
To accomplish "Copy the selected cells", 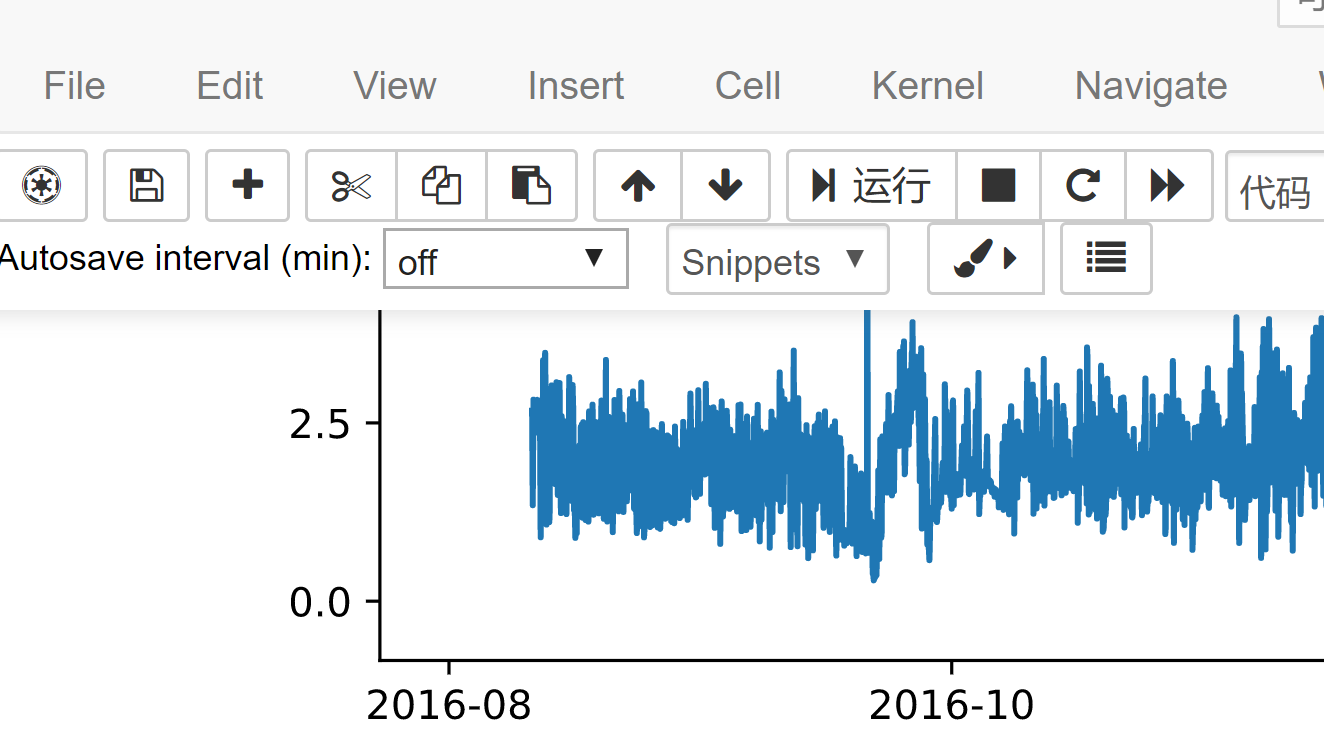I will tap(442, 185).
